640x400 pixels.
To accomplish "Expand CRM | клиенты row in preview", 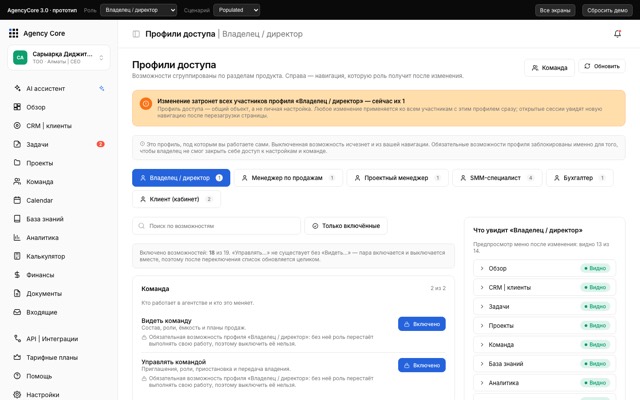I will tap(482, 287).
